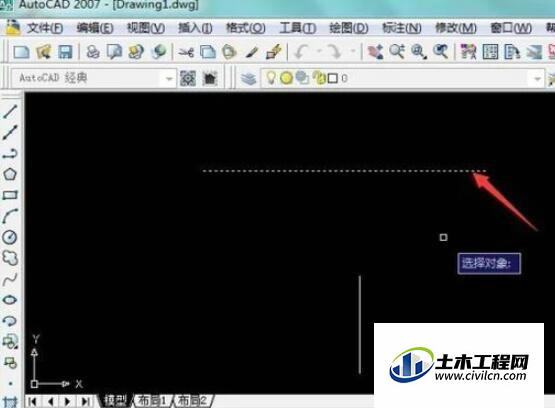Click the Plot Preview icon
Viewport: 555px width, 408px height.
pyautogui.click(x=115, y=52)
